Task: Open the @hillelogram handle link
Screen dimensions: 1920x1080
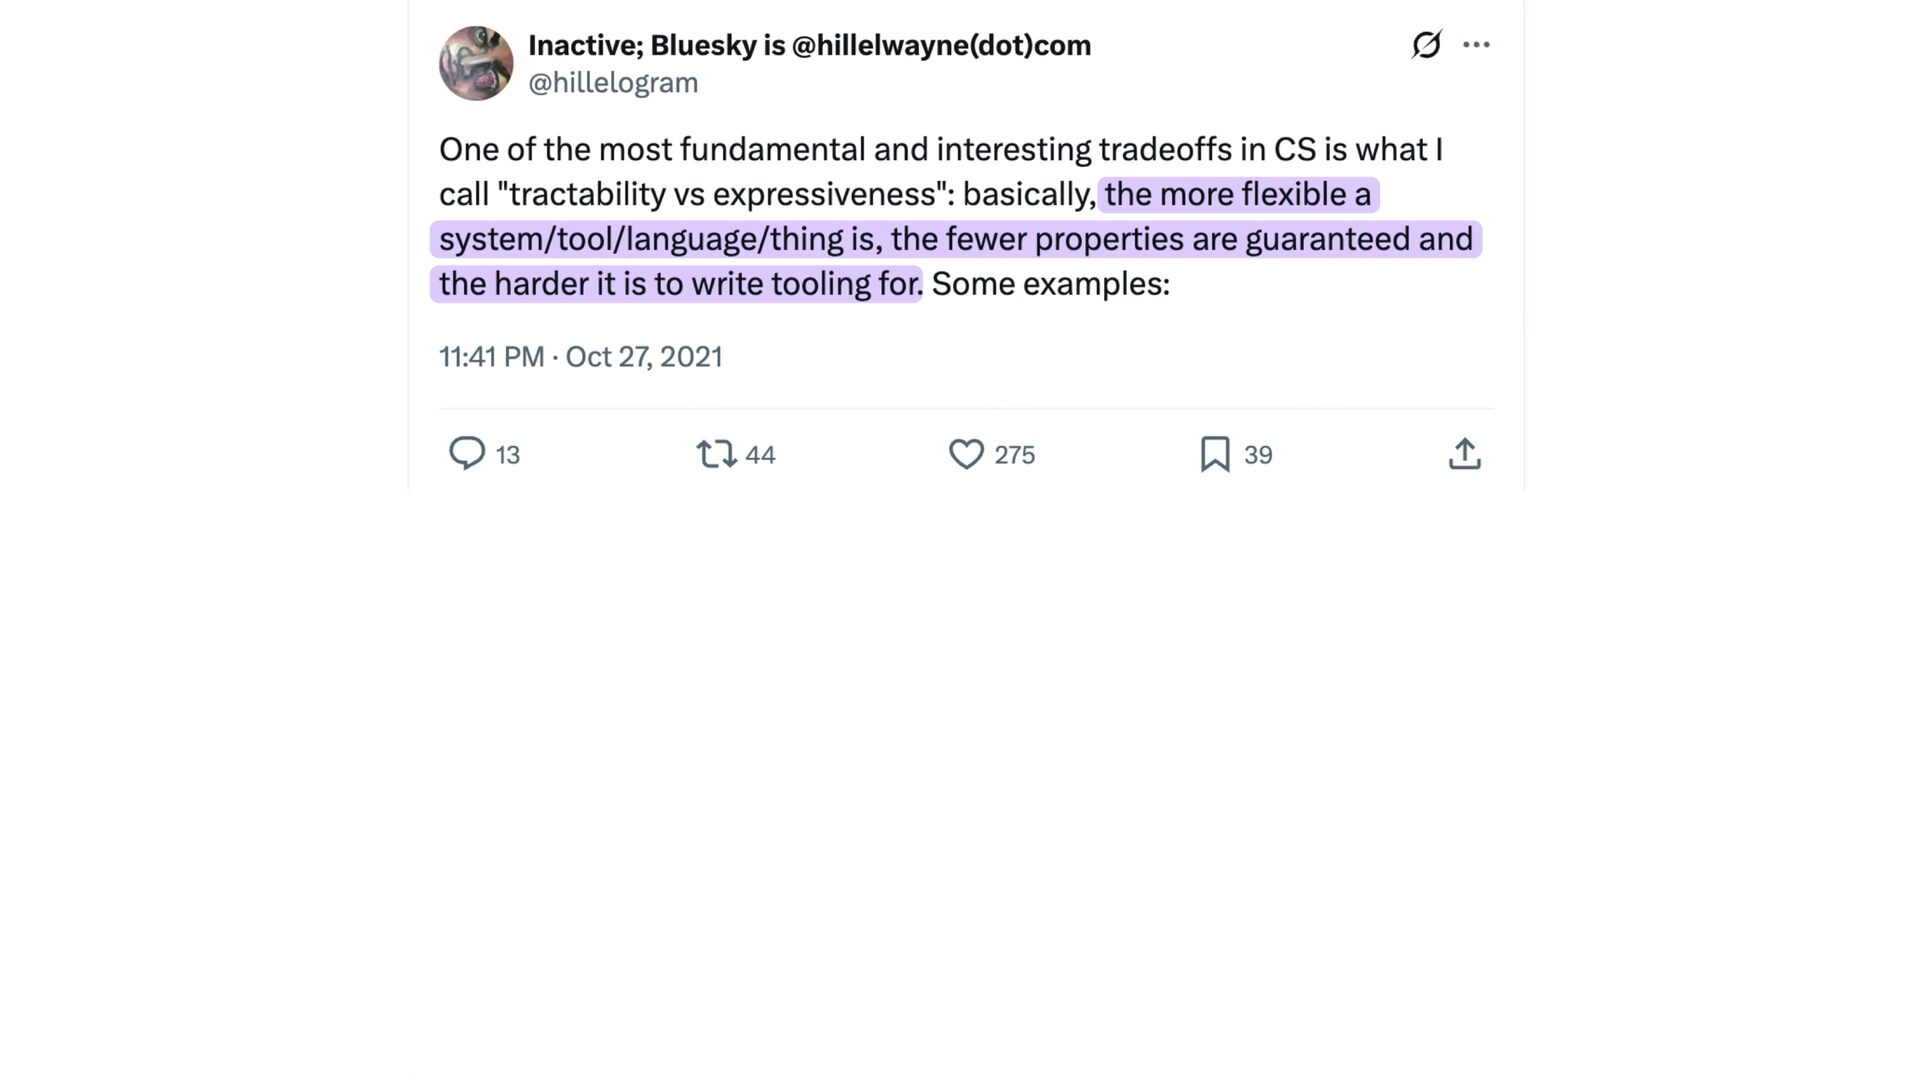Action: [x=613, y=82]
